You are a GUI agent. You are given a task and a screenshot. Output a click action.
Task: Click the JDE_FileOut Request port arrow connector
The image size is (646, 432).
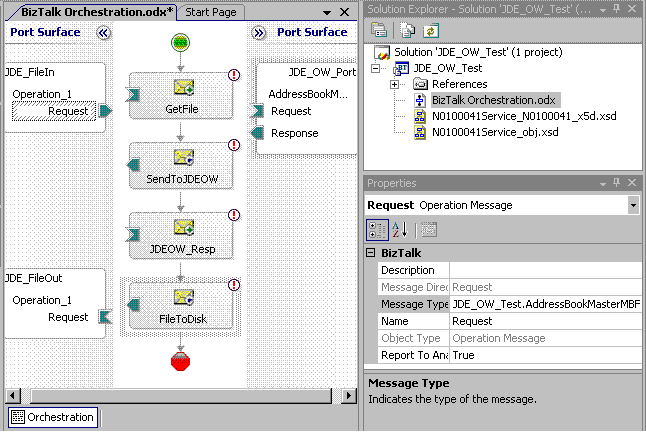pos(105,317)
